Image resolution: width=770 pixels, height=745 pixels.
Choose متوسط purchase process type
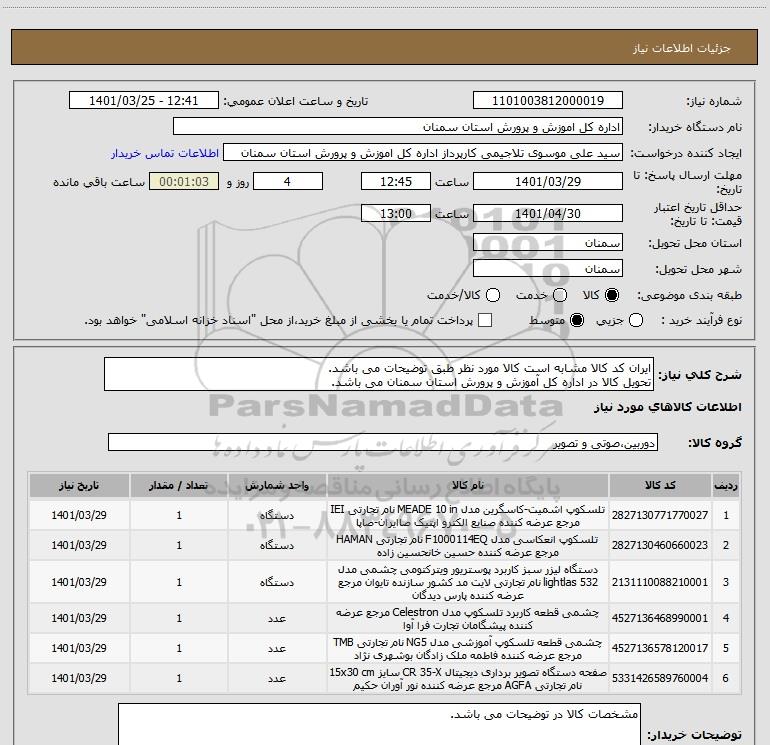(577, 321)
